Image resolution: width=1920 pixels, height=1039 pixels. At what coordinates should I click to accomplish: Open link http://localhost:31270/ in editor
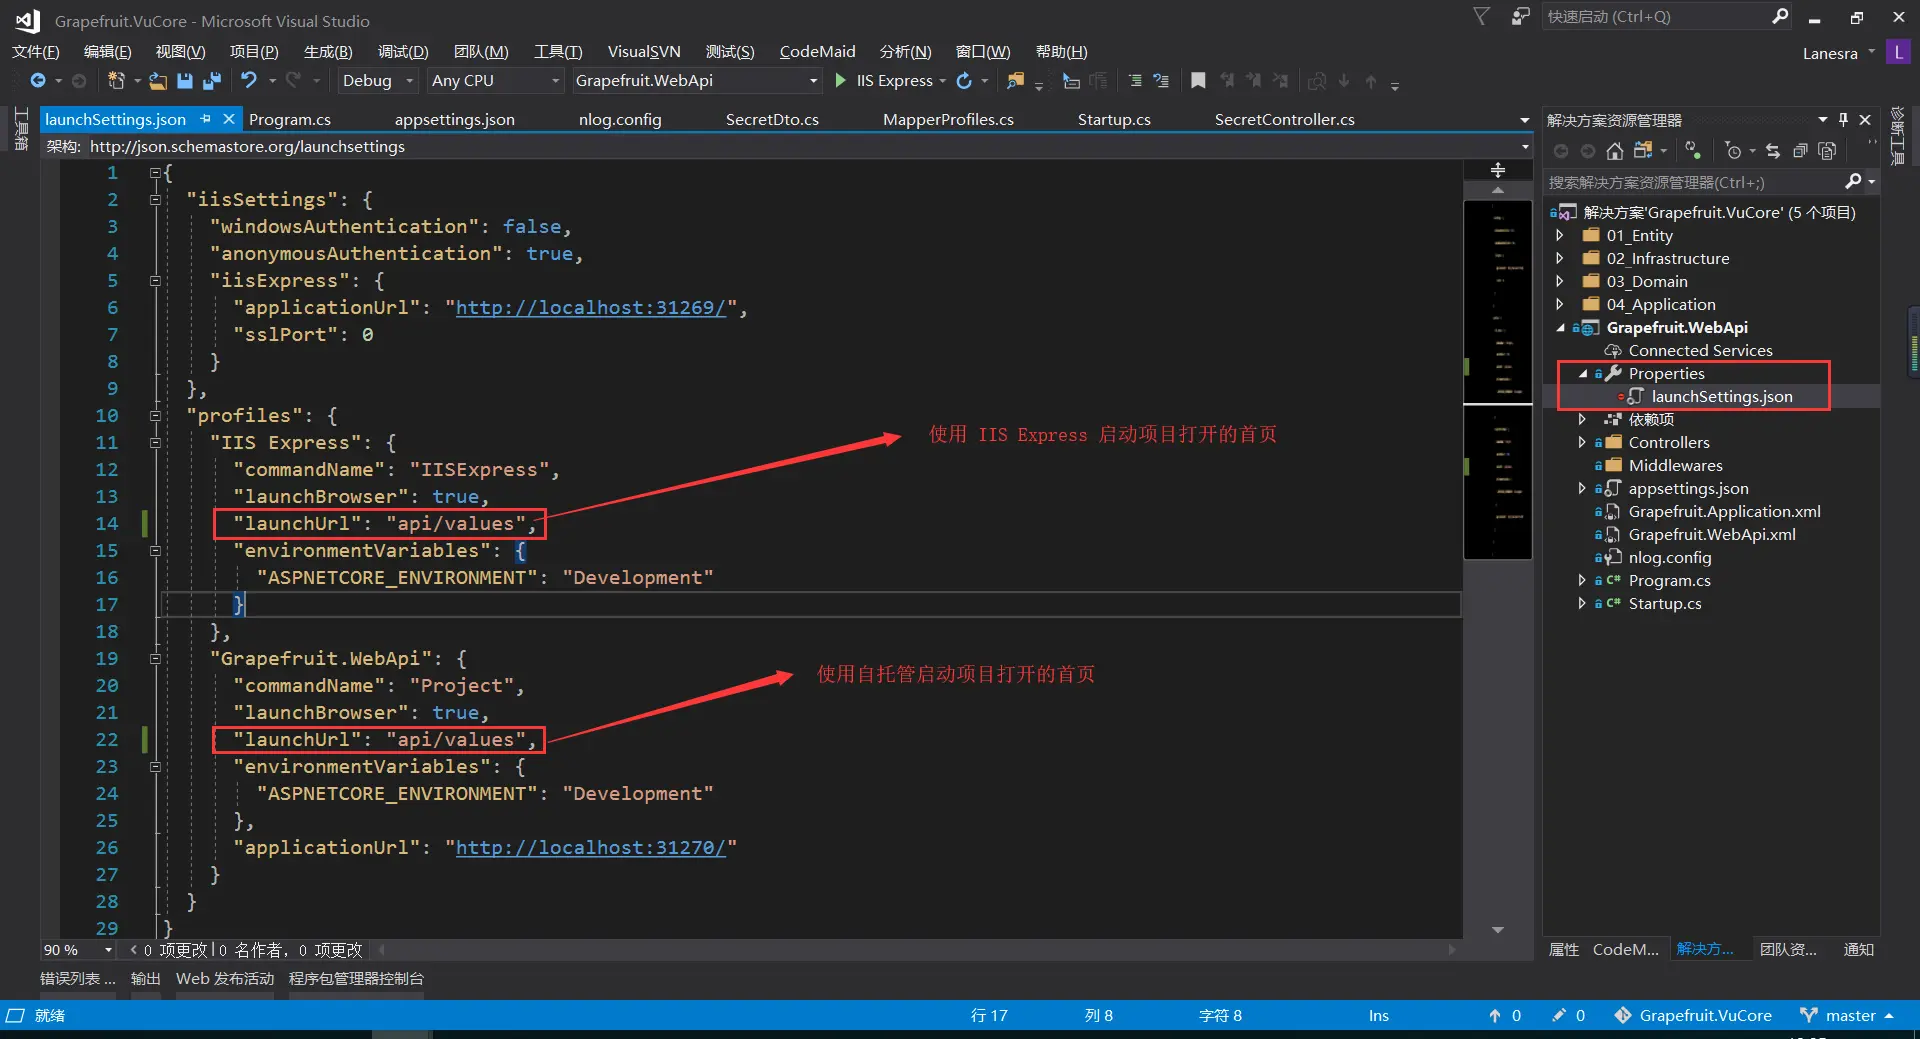[591, 848]
